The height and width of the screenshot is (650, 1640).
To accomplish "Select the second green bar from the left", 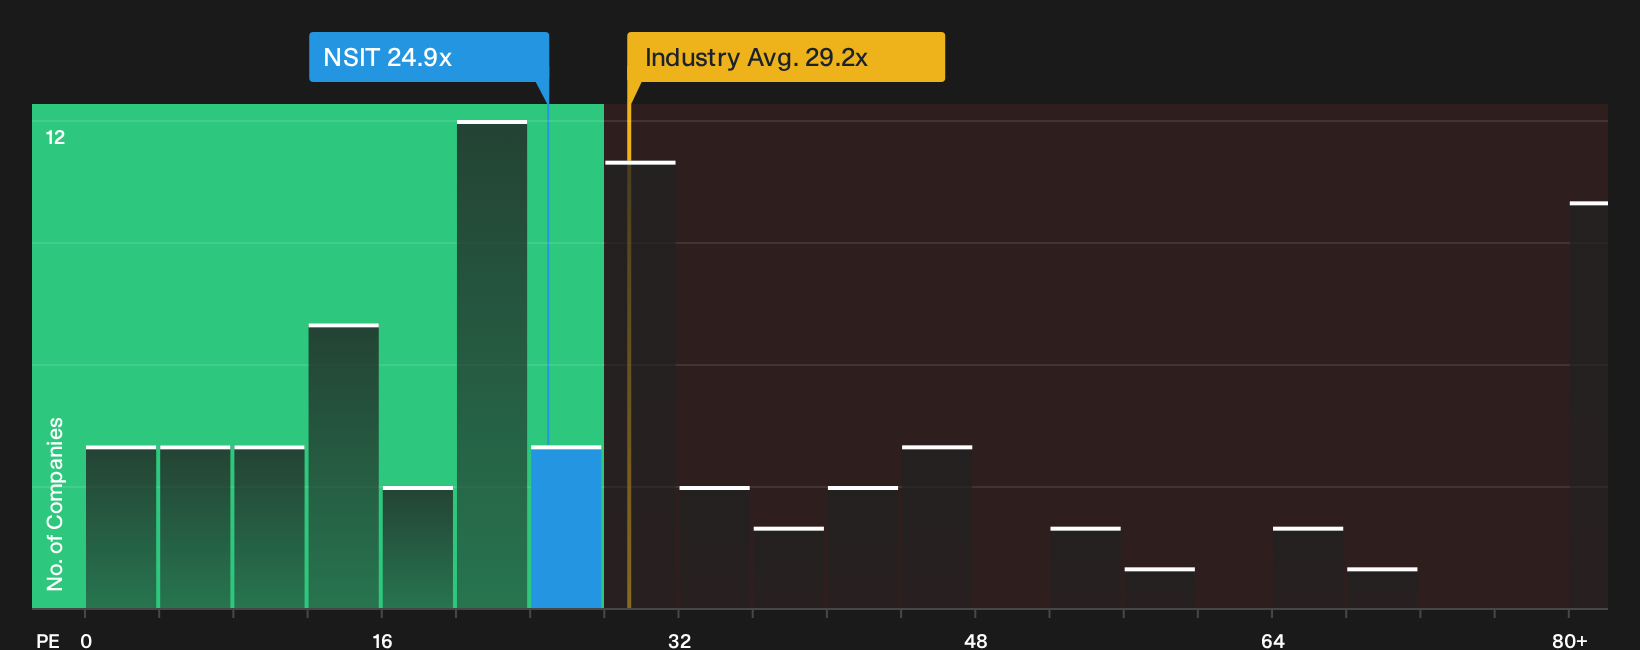I will pyautogui.click(x=195, y=527).
